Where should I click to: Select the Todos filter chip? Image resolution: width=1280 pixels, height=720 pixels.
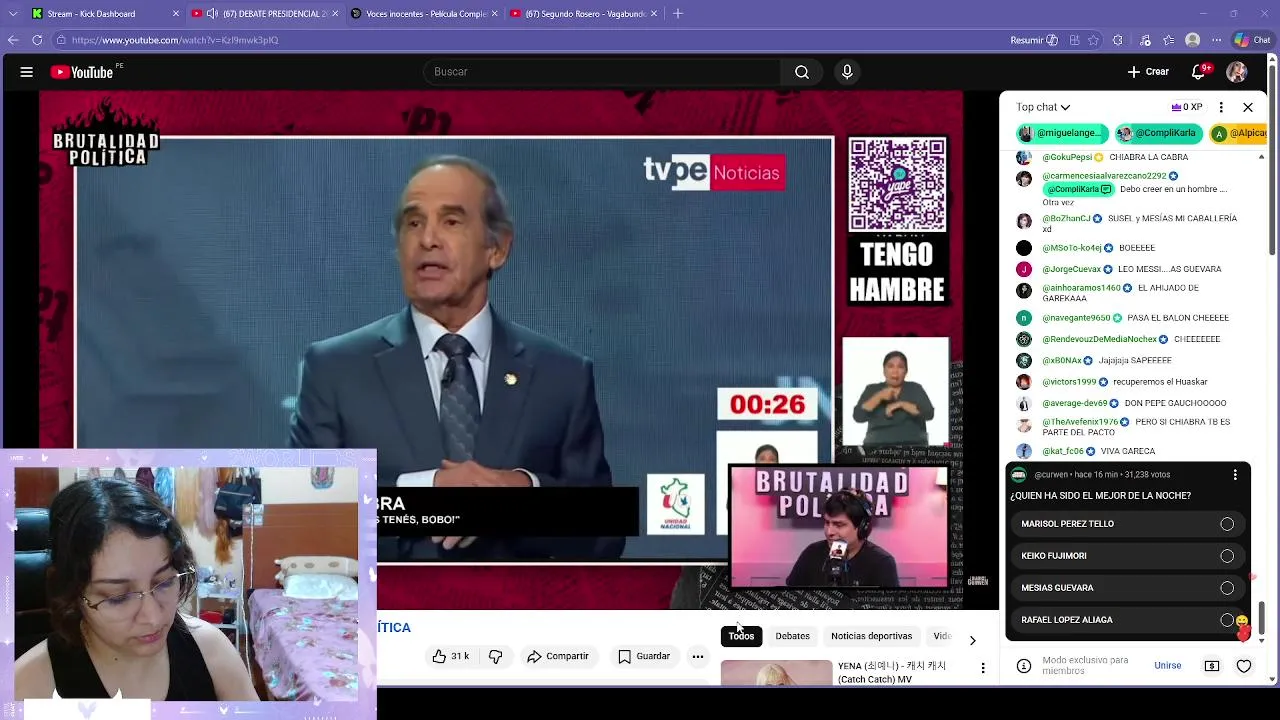[x=741, y=636]
